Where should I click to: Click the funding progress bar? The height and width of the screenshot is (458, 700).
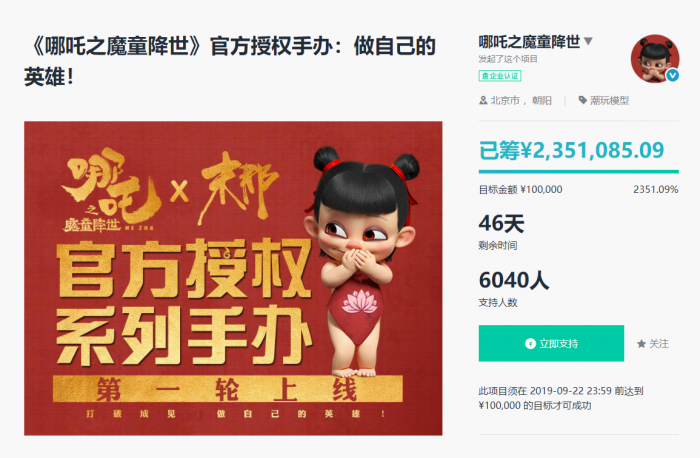click(579, 171)
